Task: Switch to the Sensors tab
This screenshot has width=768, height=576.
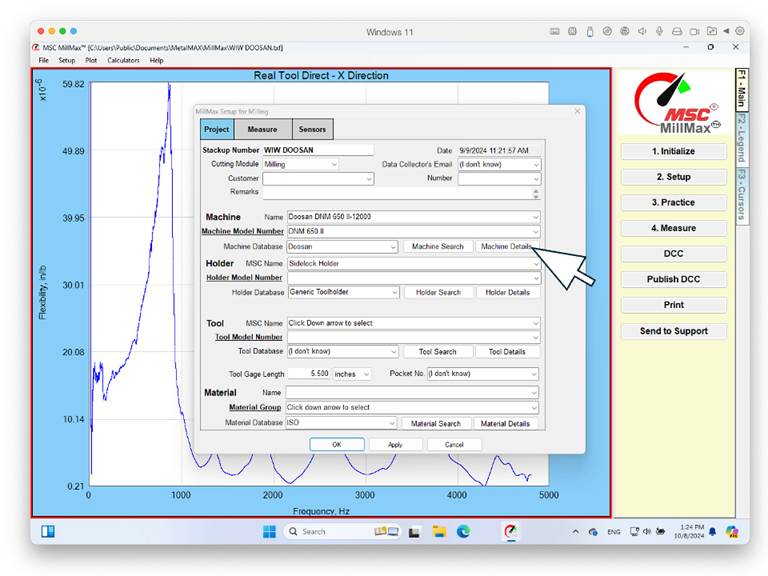Action: coord(312,129)
